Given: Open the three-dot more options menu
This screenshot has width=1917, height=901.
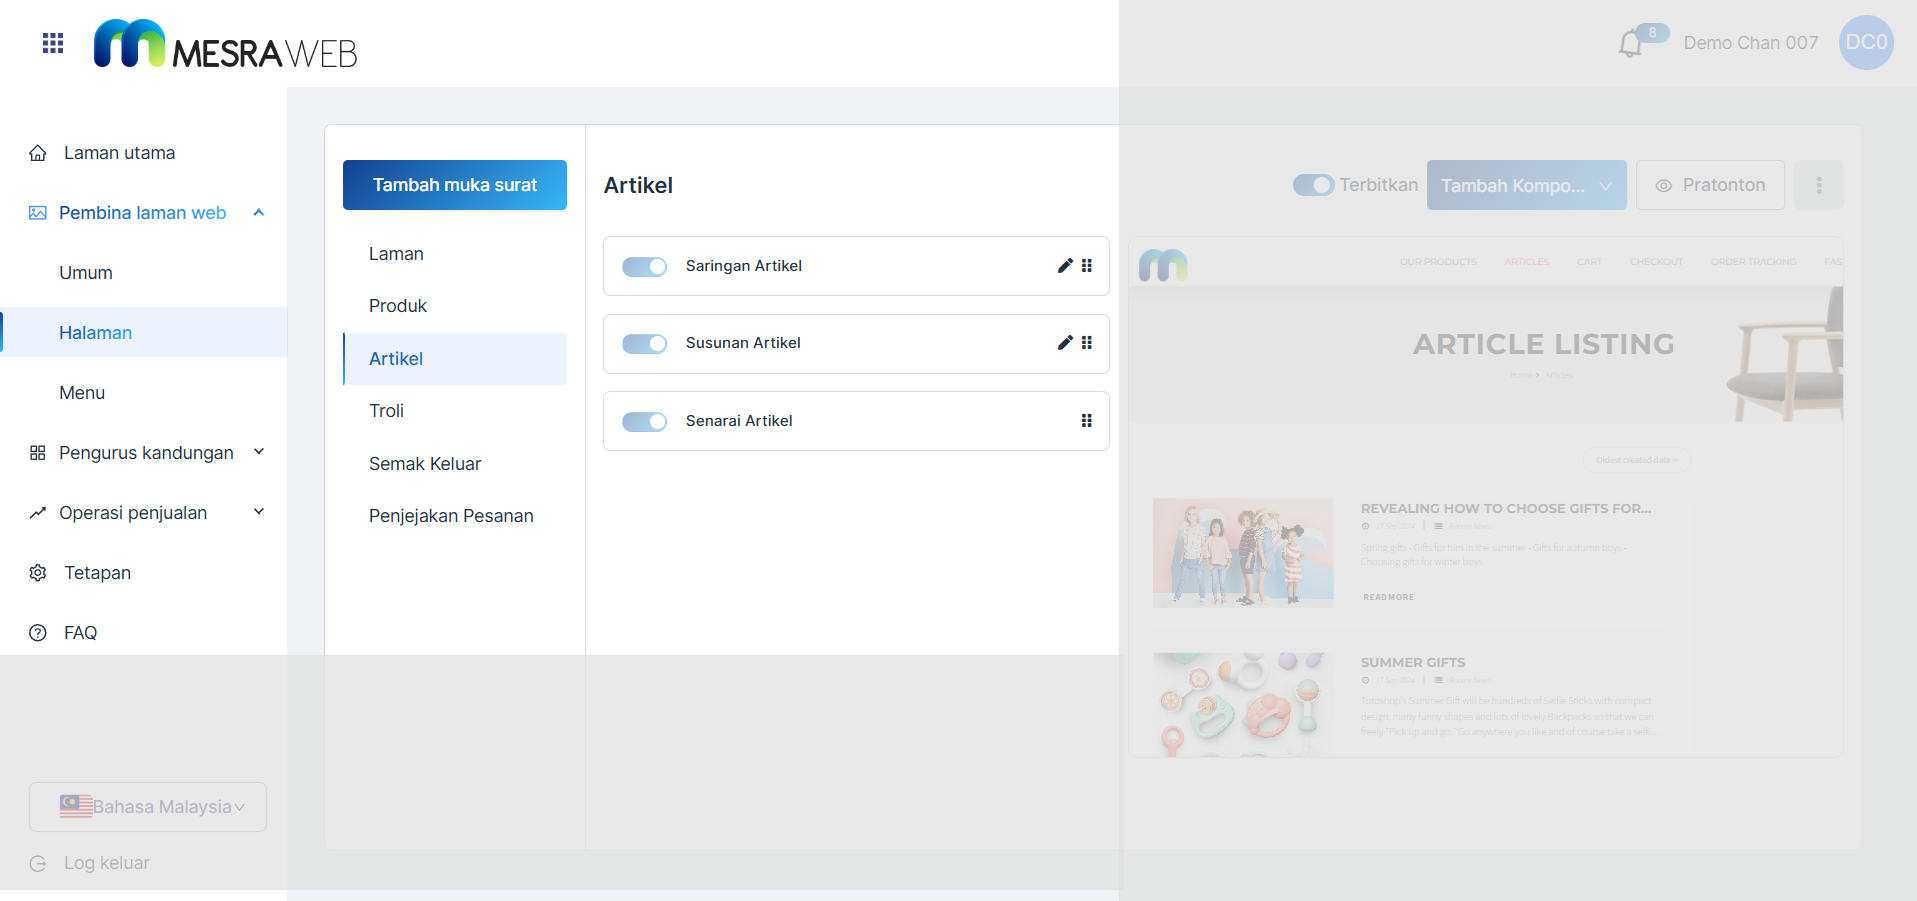Looking at the screenshot, I should coord(1818,185).
